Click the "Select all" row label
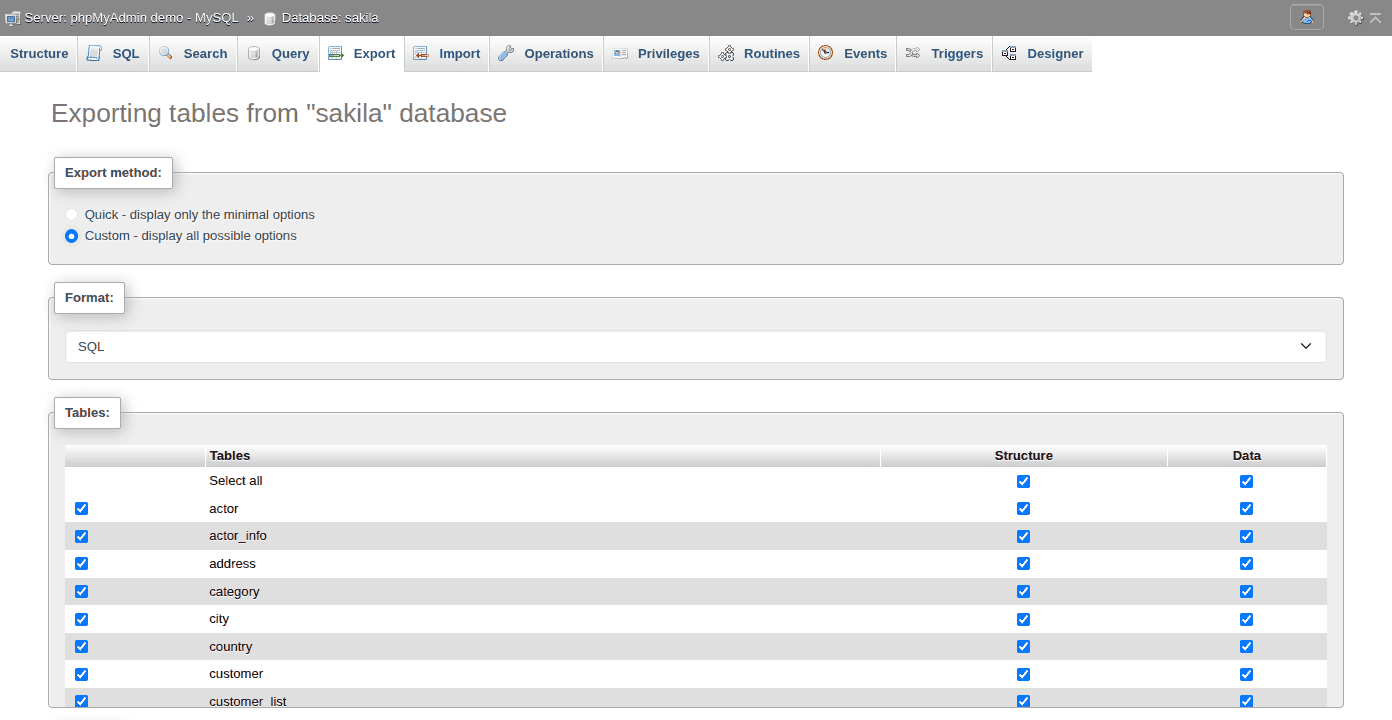This screenshot has width=1392, height=720. (236, 481)
